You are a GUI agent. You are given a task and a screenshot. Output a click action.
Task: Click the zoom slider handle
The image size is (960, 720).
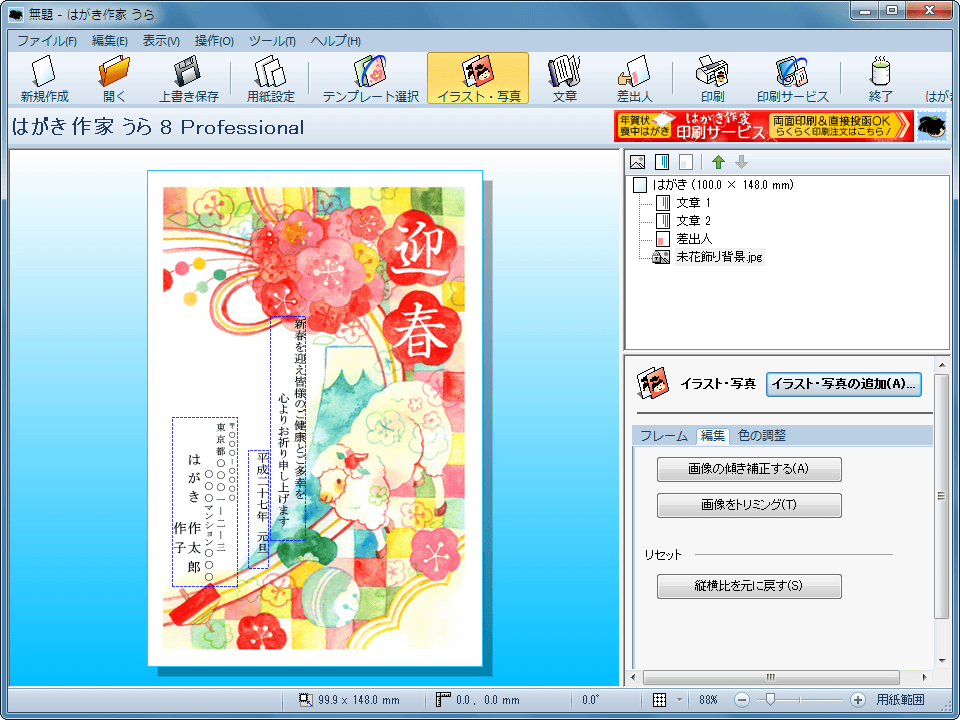click(770, 700)
